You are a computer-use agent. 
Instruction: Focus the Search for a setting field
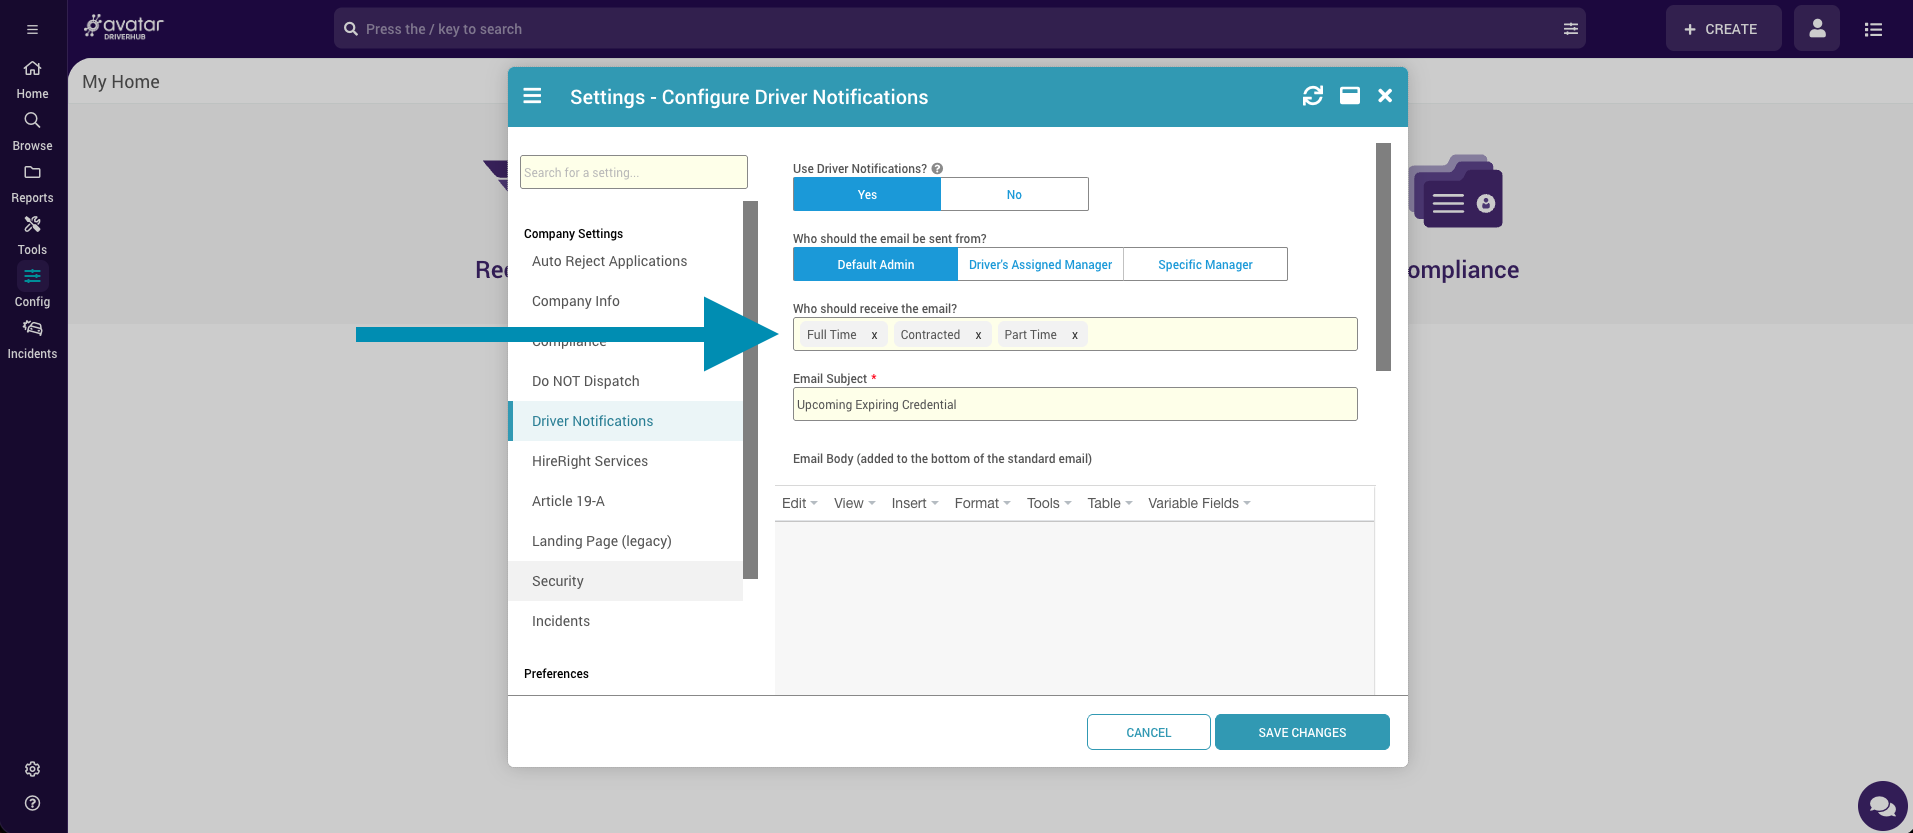(634, 172)
